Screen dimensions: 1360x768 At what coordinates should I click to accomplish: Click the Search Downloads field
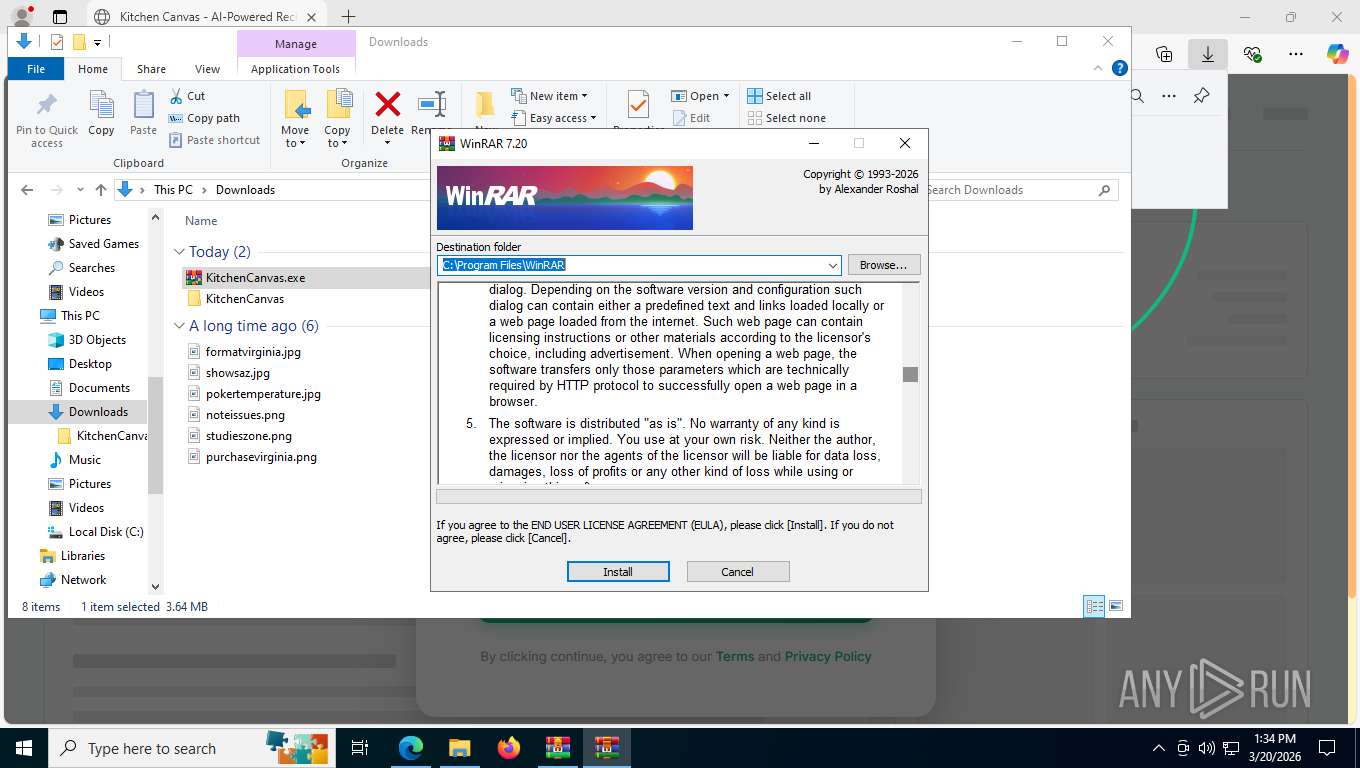pos(1018,190)
